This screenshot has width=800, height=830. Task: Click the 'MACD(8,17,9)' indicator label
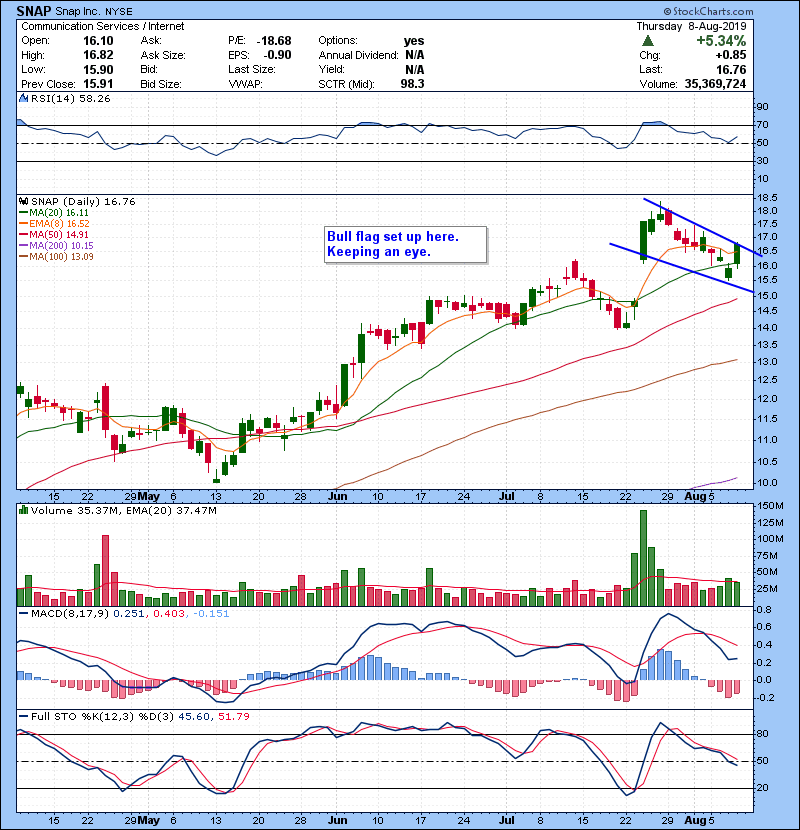(x=70, y=614)
